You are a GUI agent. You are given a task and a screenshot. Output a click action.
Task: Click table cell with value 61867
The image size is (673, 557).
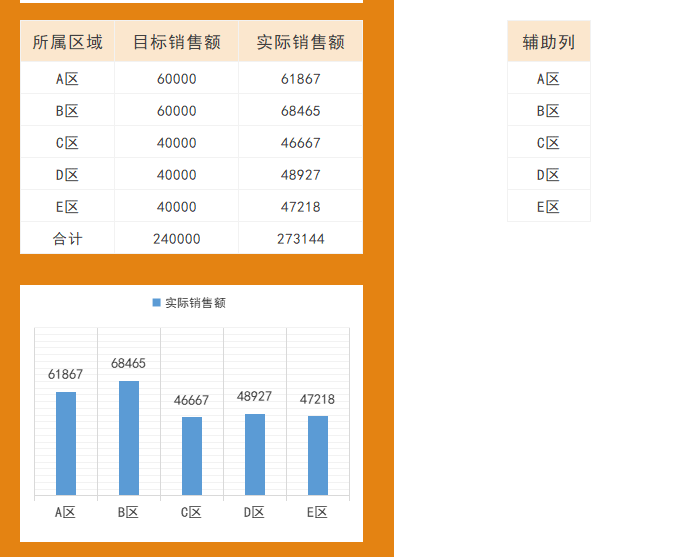300,78
